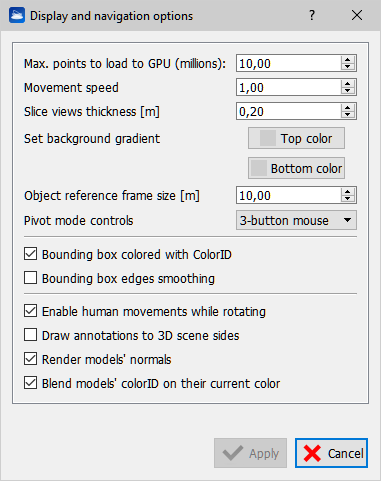
Task: Decrease Object reference frame size value
Action: coord(348,199)
